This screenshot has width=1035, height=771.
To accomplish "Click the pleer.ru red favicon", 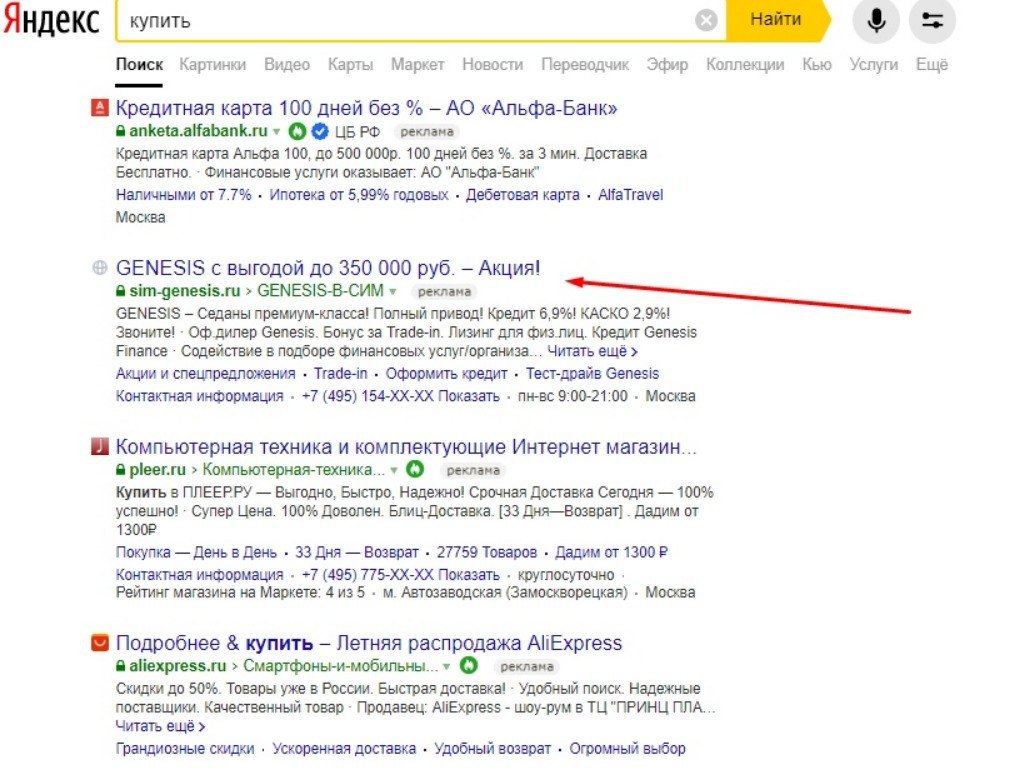I will [99, 446].
